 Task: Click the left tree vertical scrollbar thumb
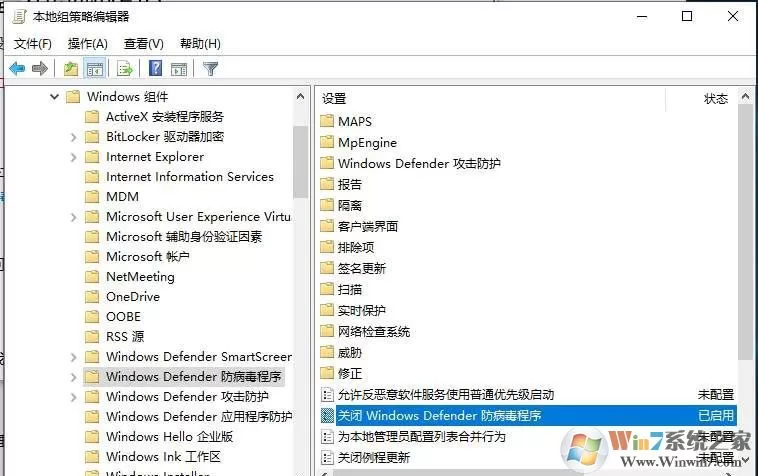300,162
